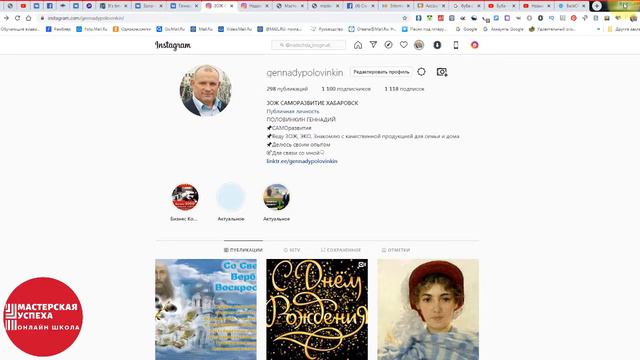Click the Редактировать профиль button
This screenshot has width=640, height=360.
(381, 72)
